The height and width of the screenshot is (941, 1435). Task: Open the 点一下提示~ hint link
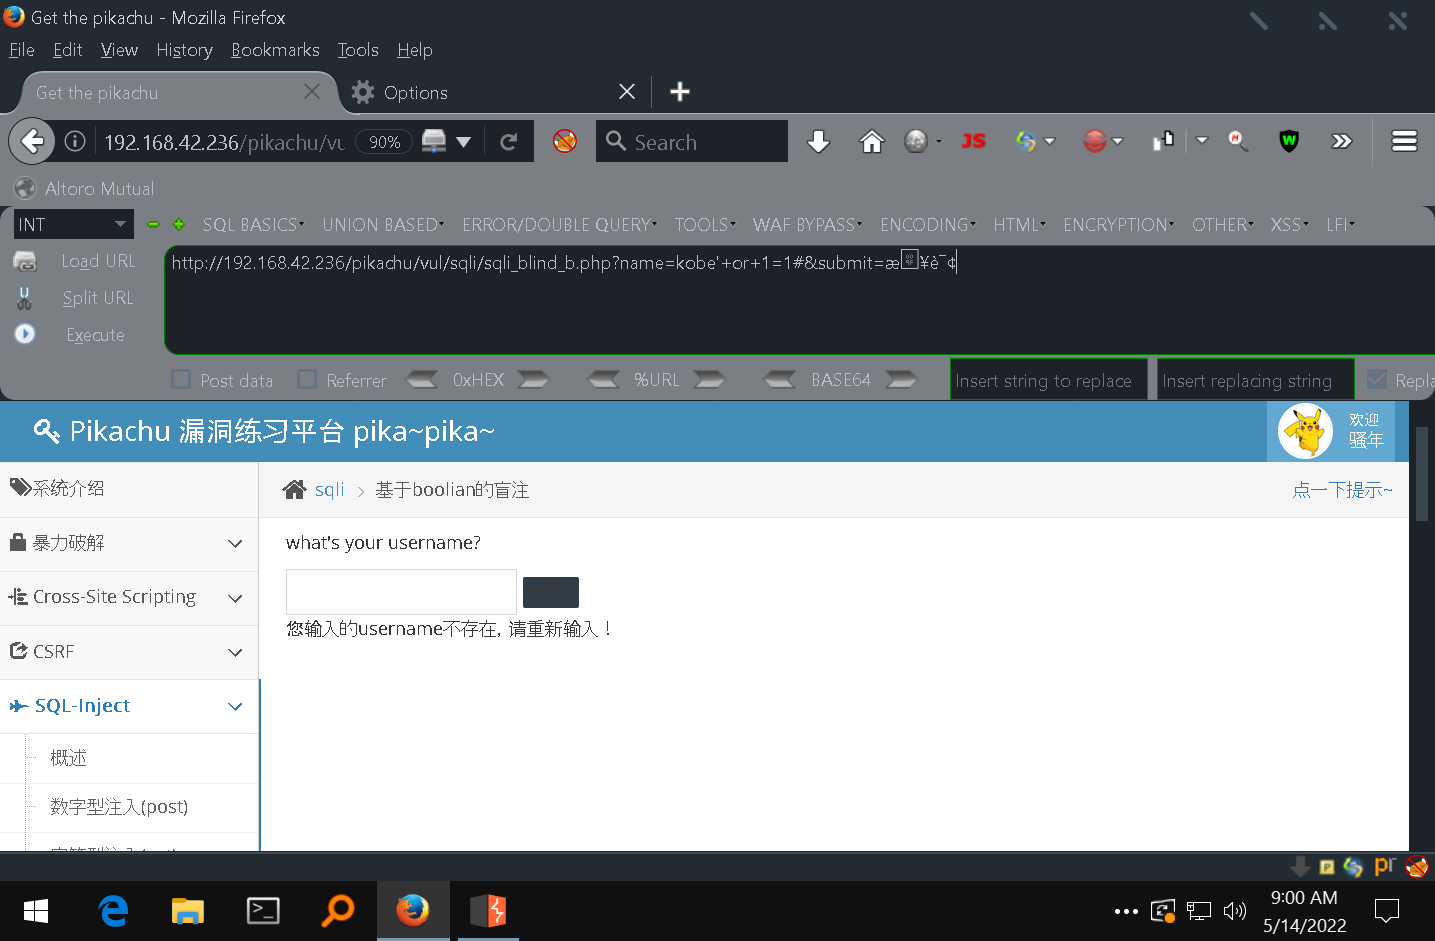click(x=1342, y=489)
